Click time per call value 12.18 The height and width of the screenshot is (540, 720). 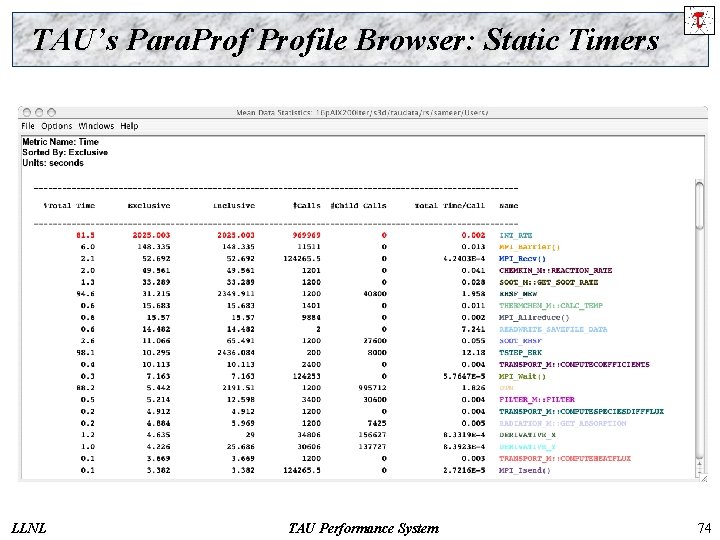pos(473,353)
